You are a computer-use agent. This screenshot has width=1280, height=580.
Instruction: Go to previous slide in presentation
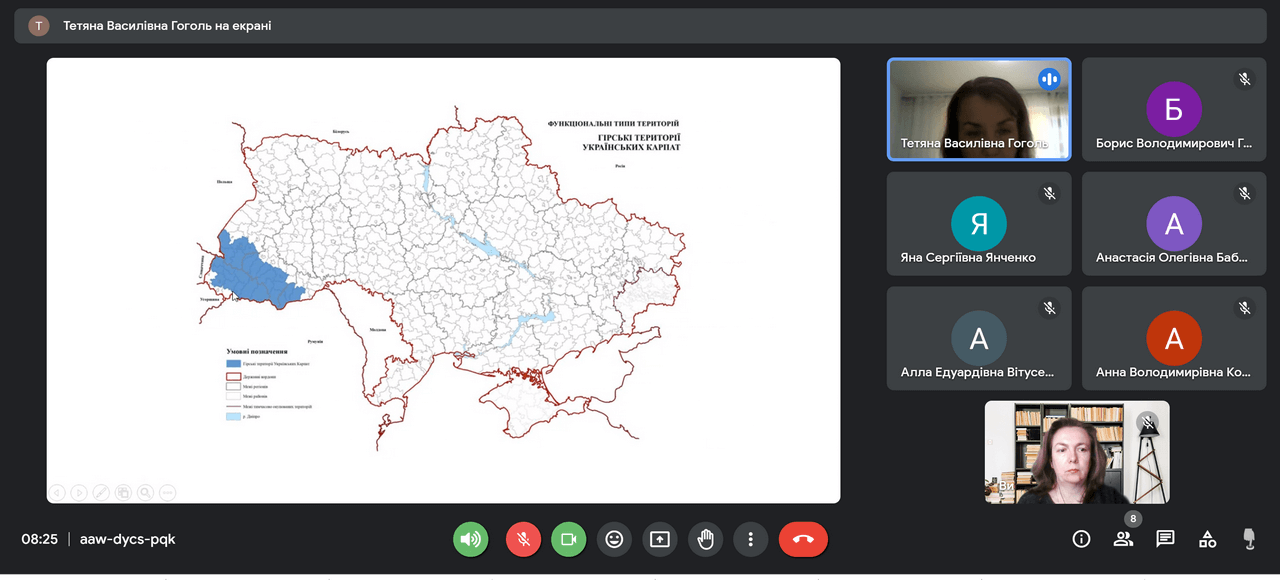click(57, 492)
